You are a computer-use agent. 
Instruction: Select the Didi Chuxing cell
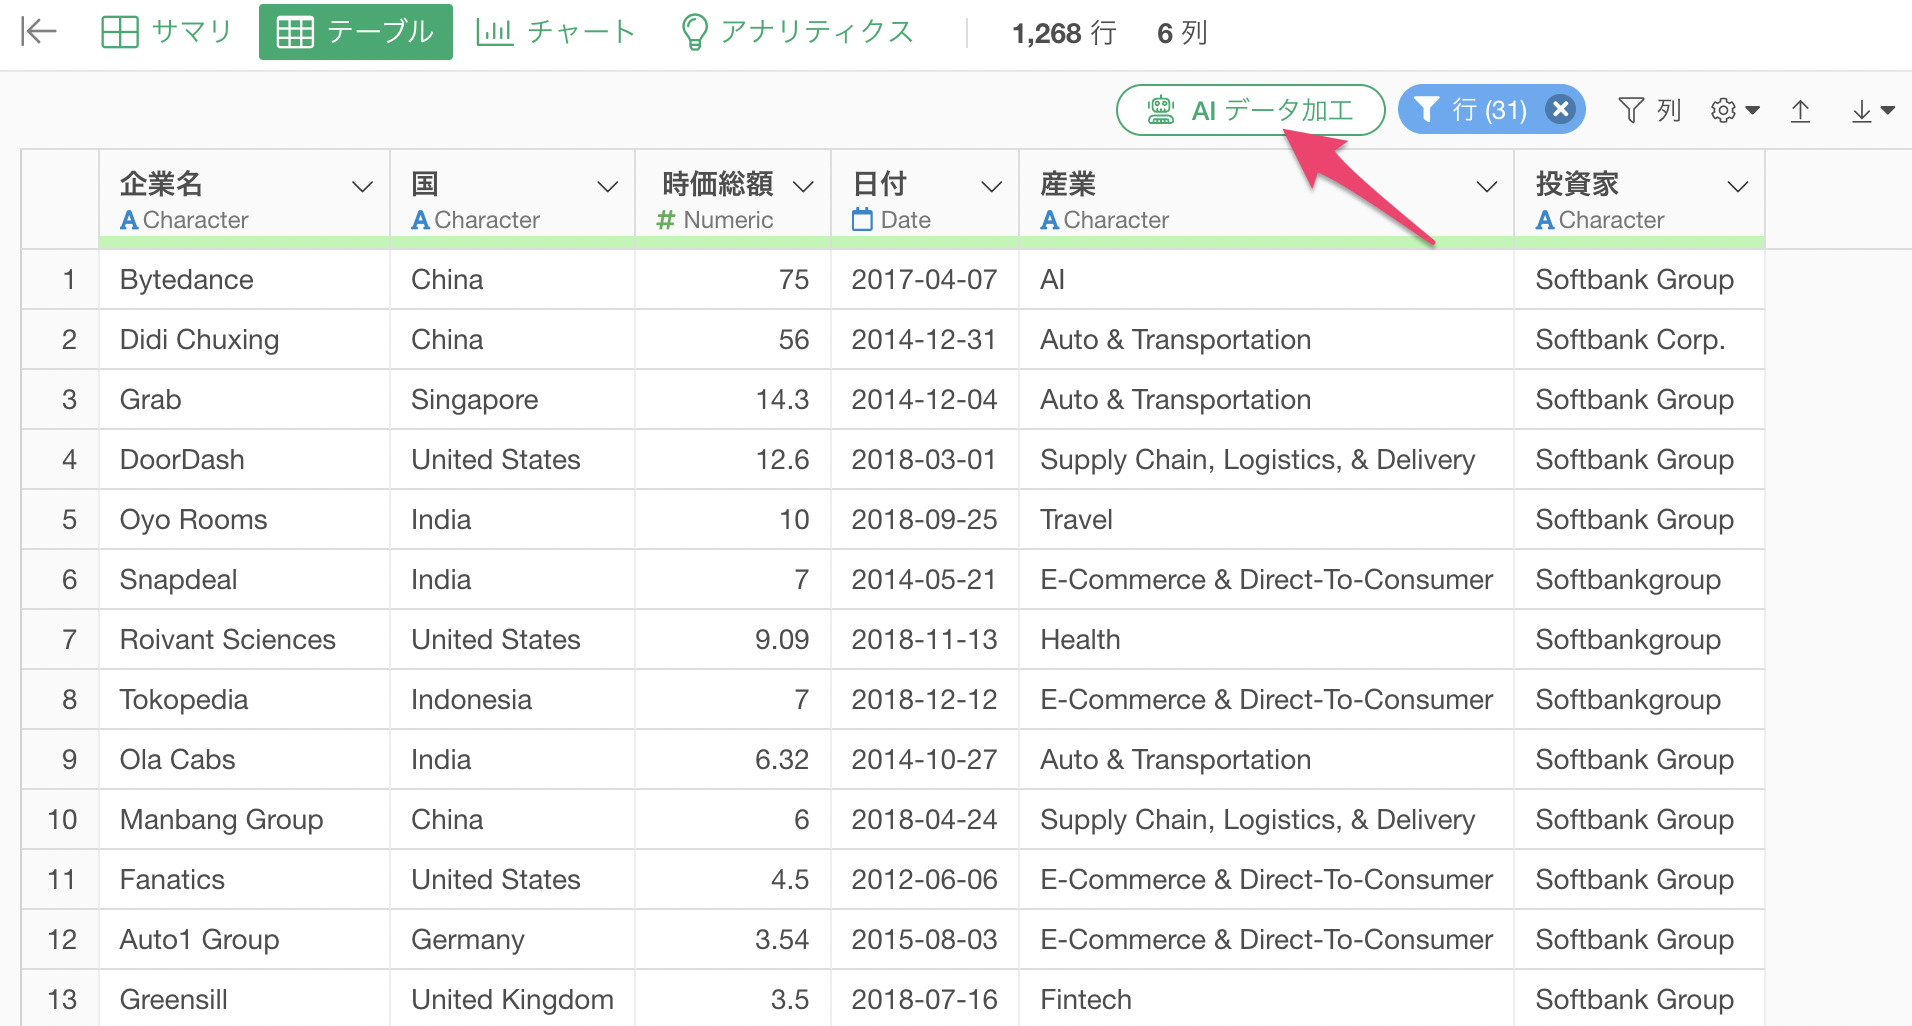pyautogui.click(x=244, y=340)
